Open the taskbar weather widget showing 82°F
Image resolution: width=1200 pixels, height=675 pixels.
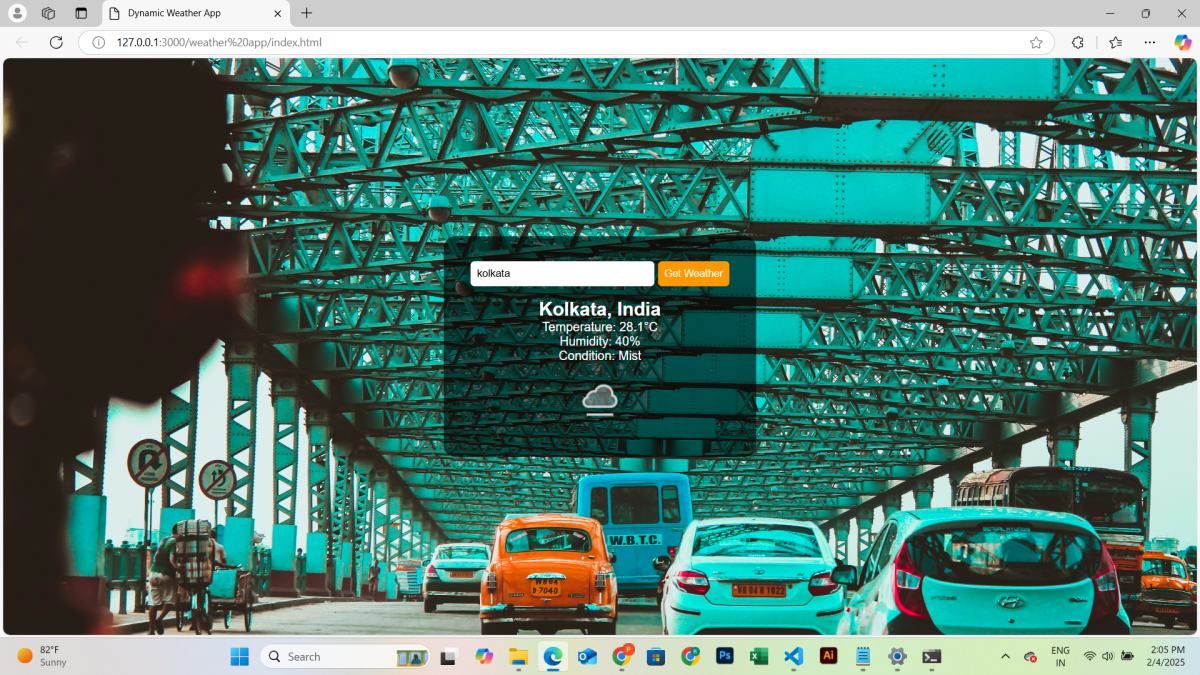(42, 656)
